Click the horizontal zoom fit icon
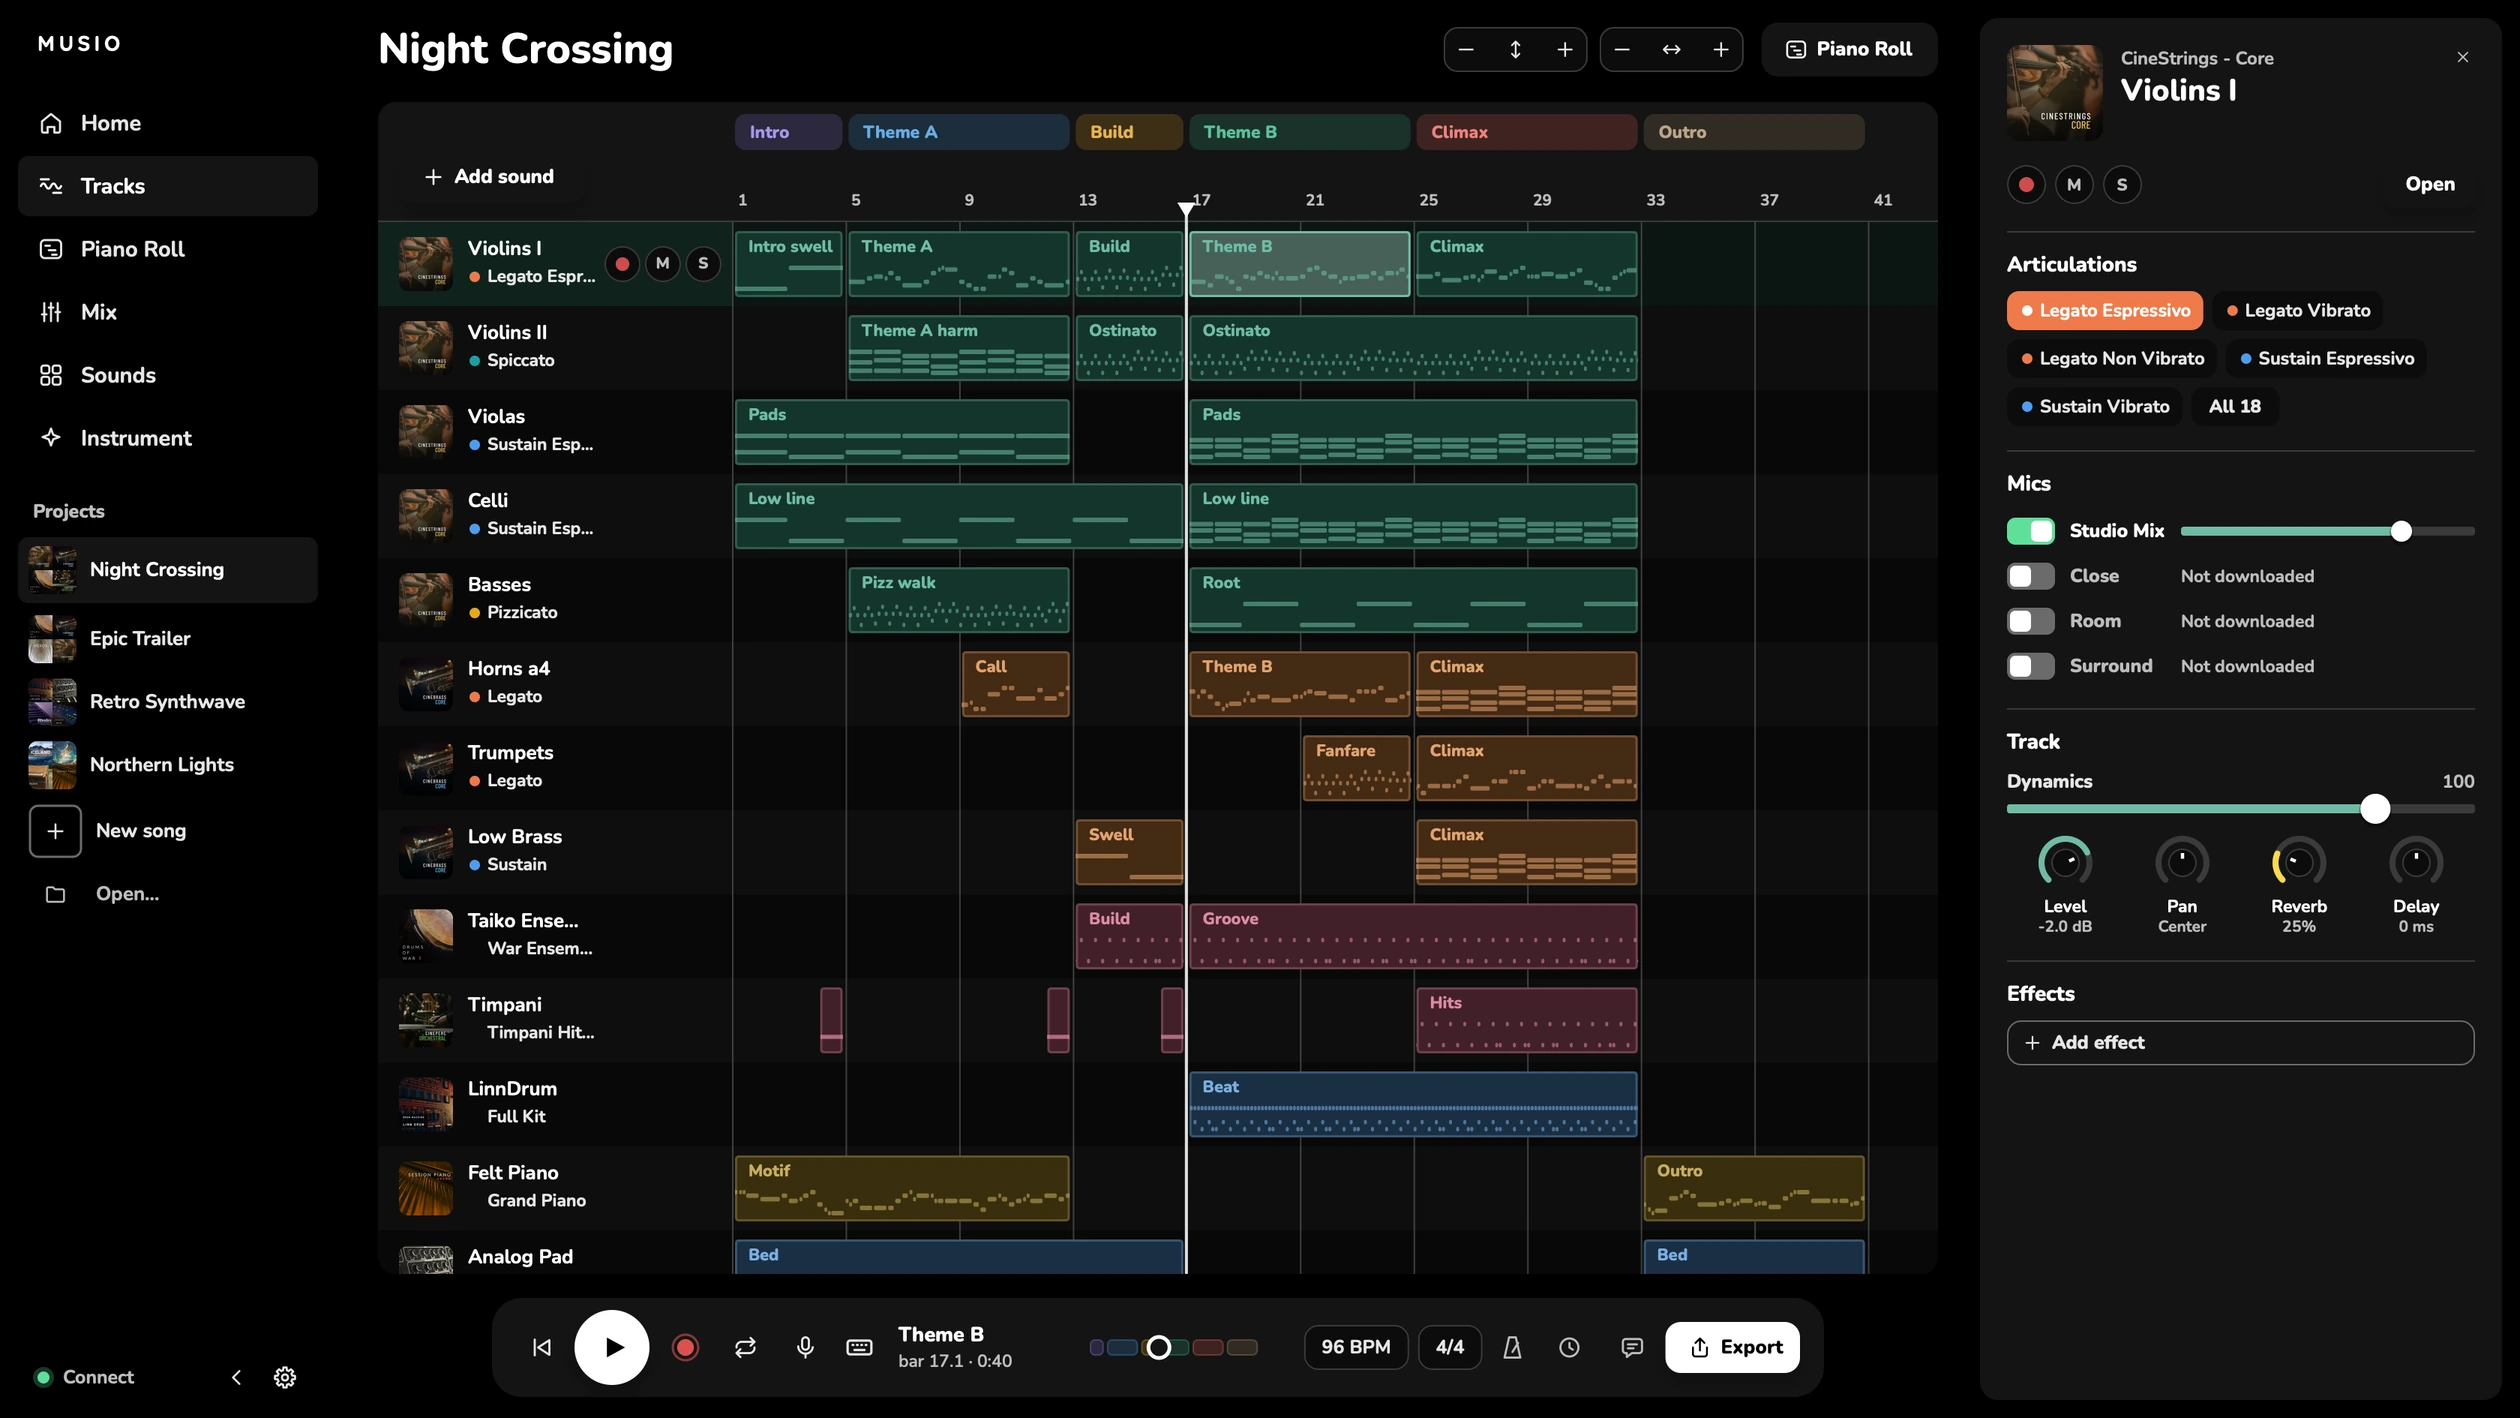Viewport: 2520px width, 1418px height. (1672, 49)
